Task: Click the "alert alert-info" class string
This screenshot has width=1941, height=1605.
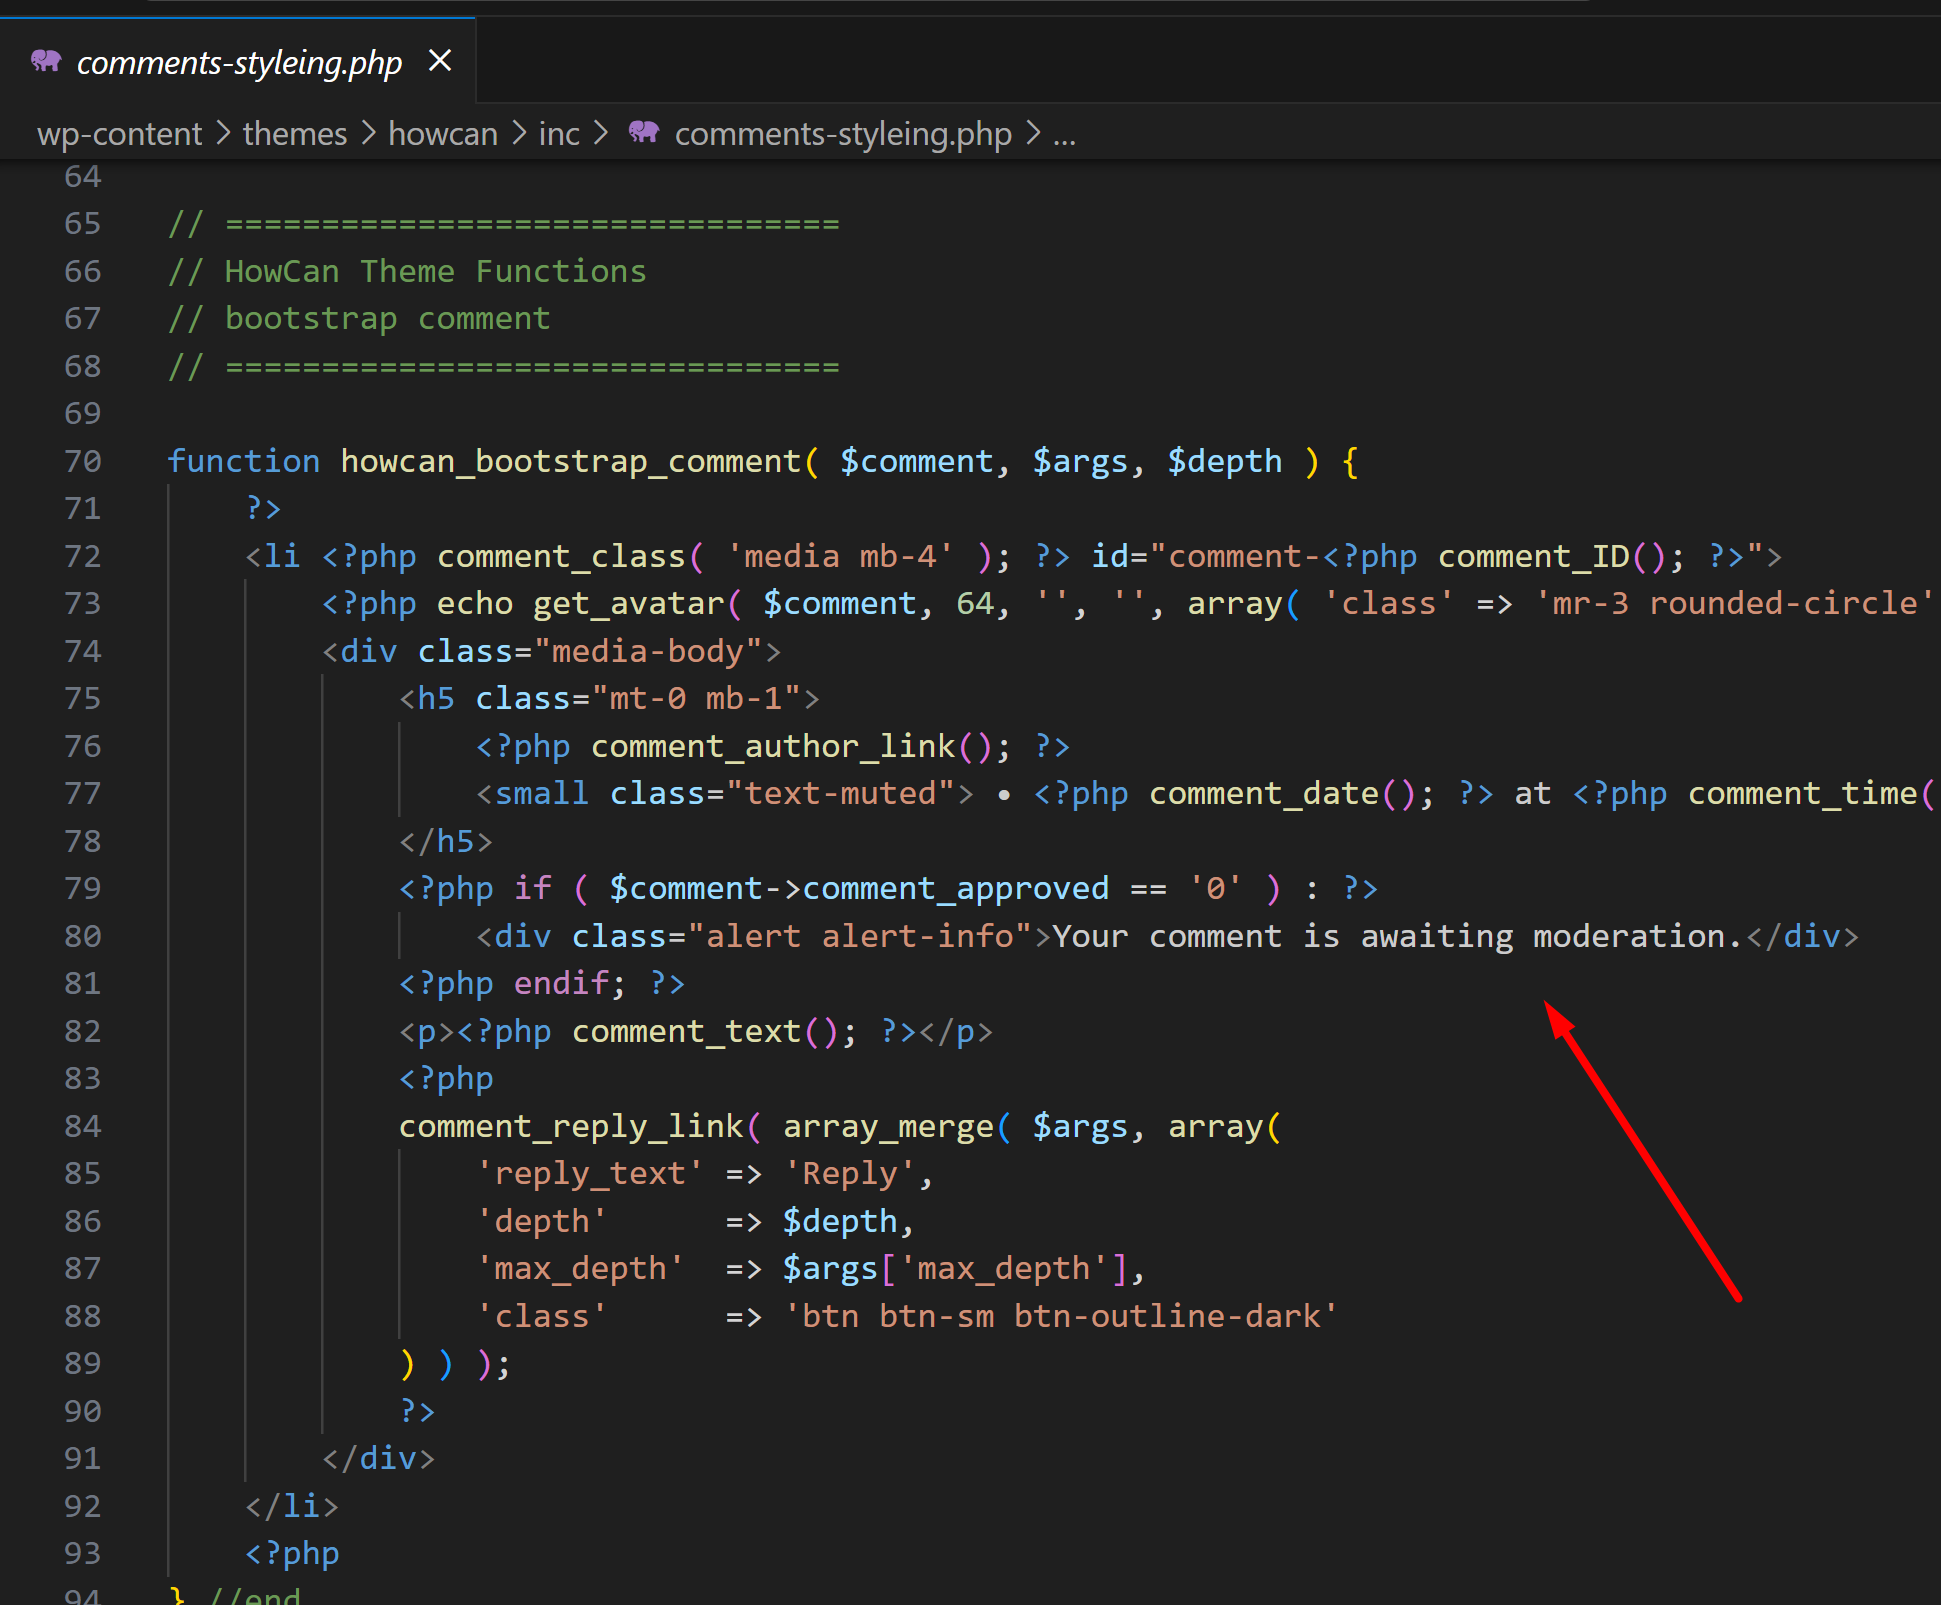Action: point(859,936)
